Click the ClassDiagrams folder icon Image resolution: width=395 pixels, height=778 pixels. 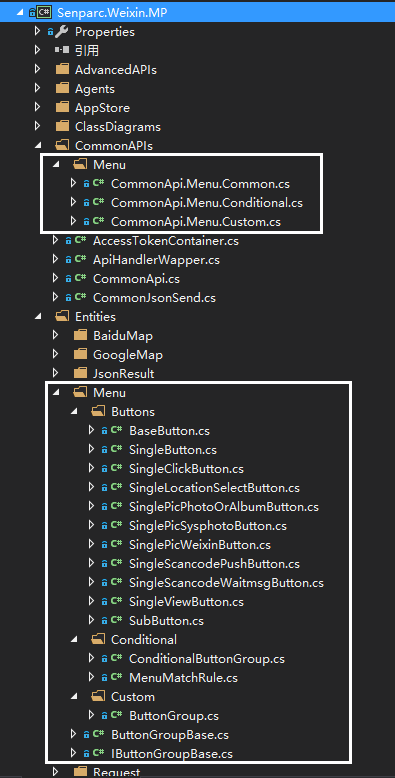click(x=62, y=127)
